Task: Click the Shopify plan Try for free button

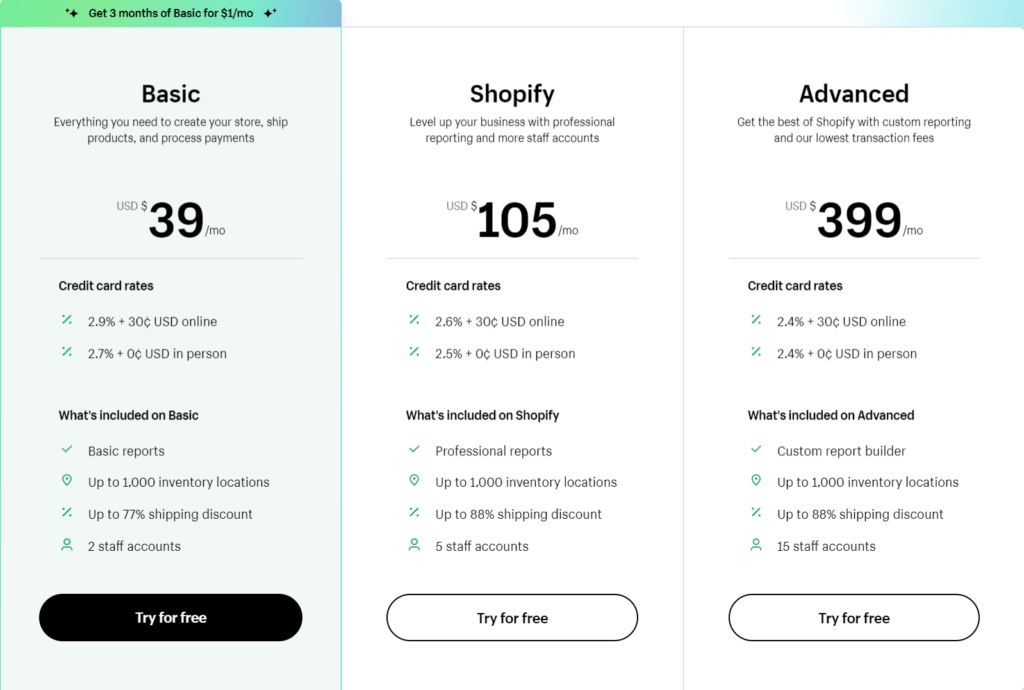Action: click(512, 618)
